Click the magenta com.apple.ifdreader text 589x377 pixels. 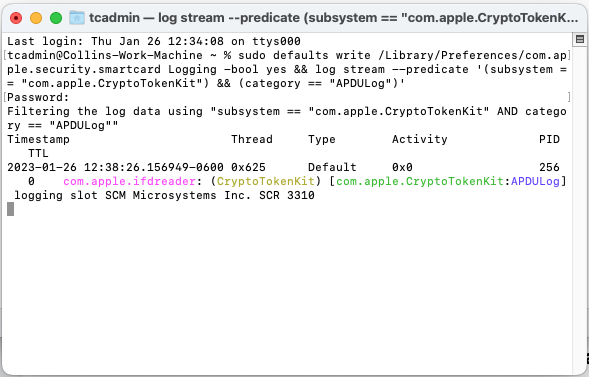pyautogui.click(x=130, y=181)
